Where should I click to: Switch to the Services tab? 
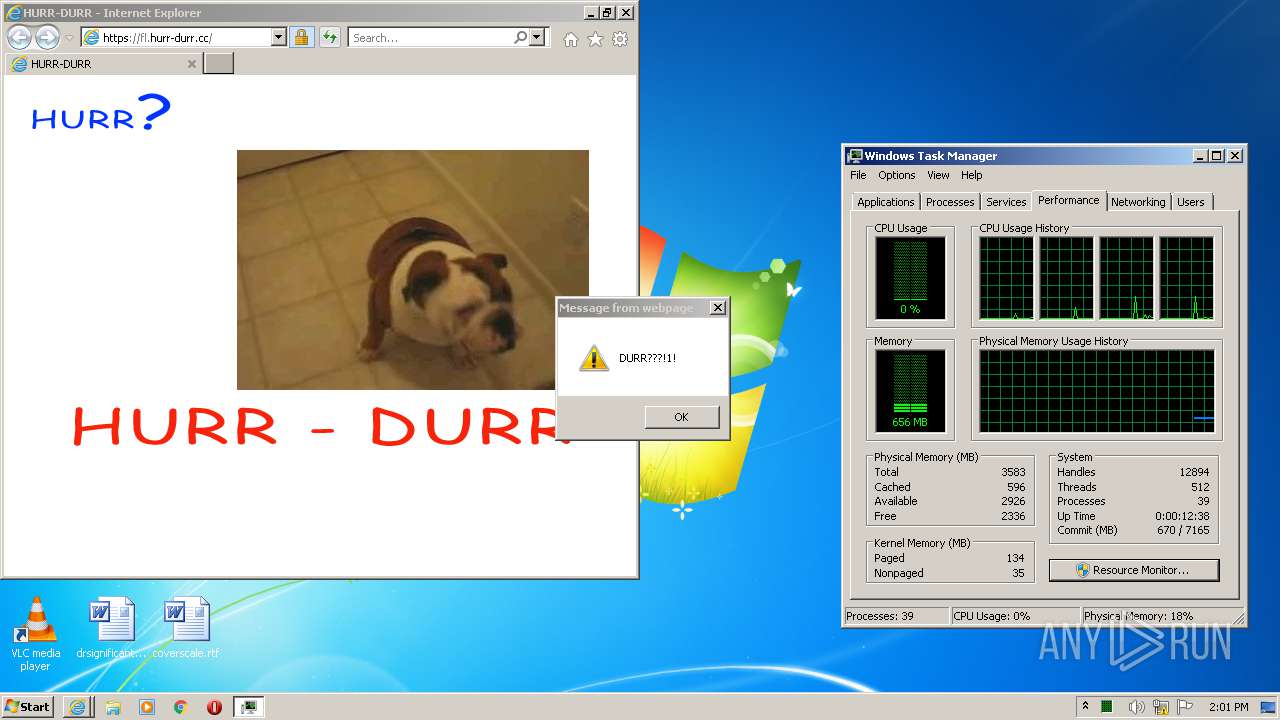click(1006, 202)
